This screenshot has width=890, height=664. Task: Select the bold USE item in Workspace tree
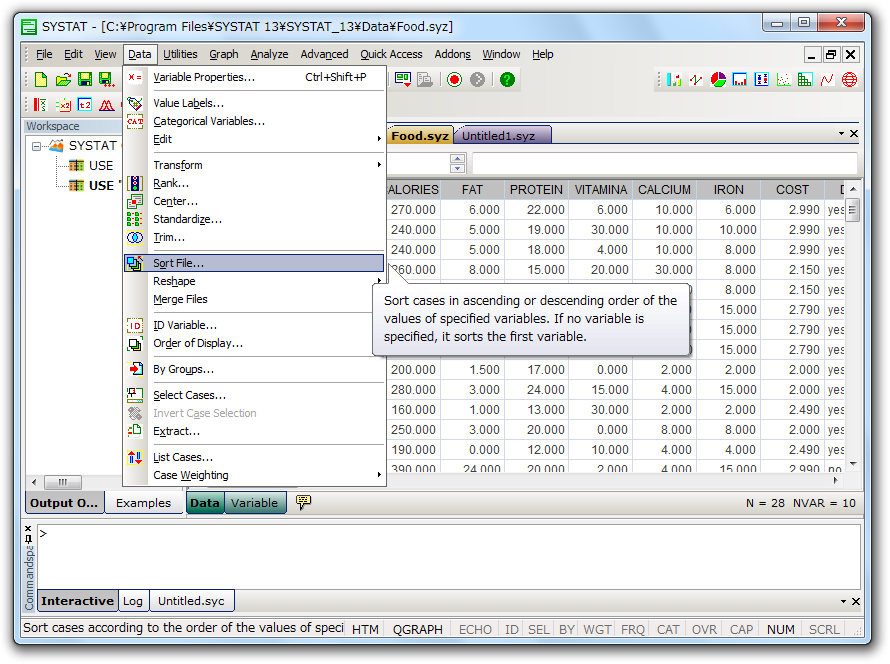pos(95,186)
